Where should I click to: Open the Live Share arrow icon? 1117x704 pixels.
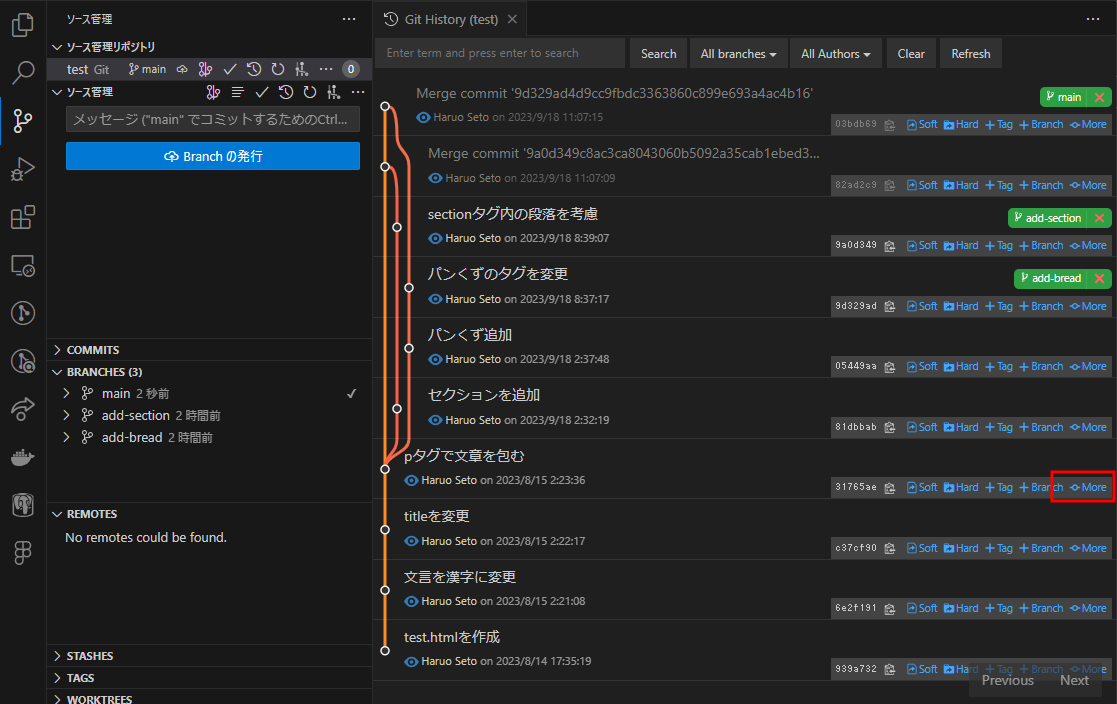point(23,409)
